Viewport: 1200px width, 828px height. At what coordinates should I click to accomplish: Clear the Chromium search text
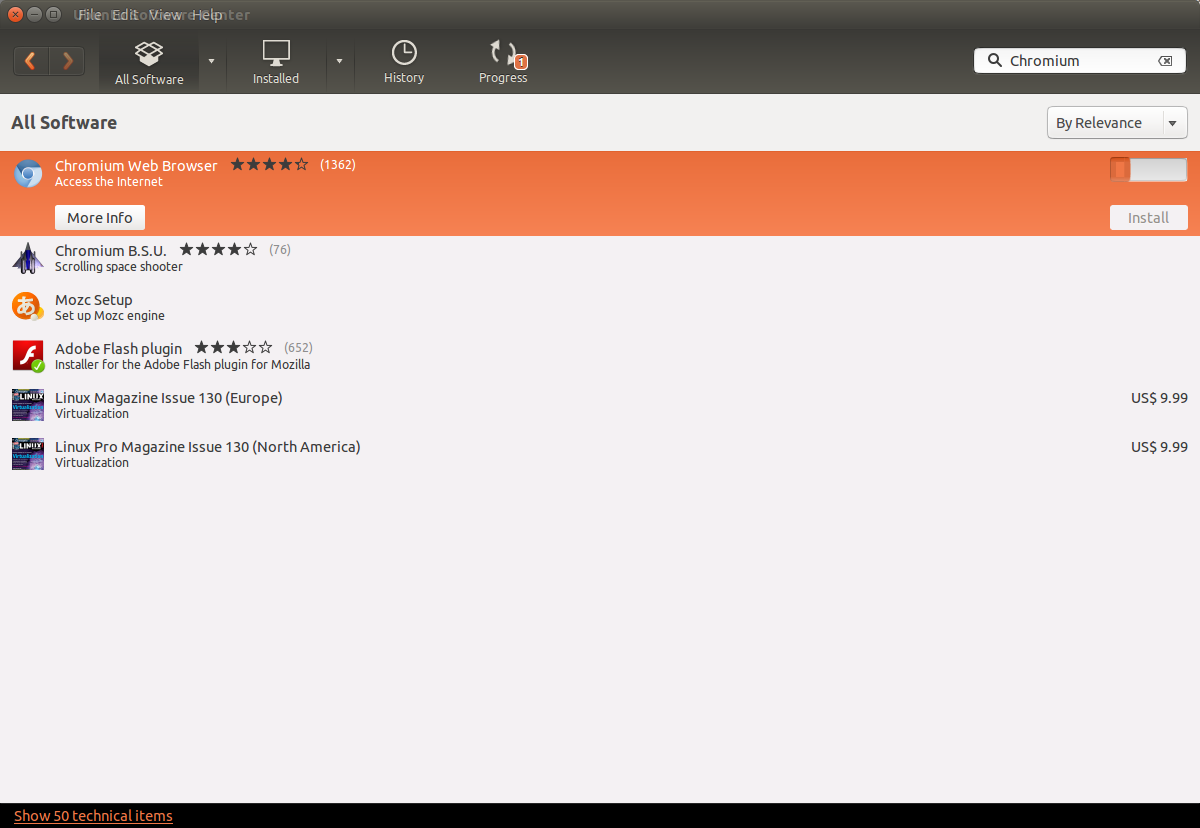point(1165,61)
